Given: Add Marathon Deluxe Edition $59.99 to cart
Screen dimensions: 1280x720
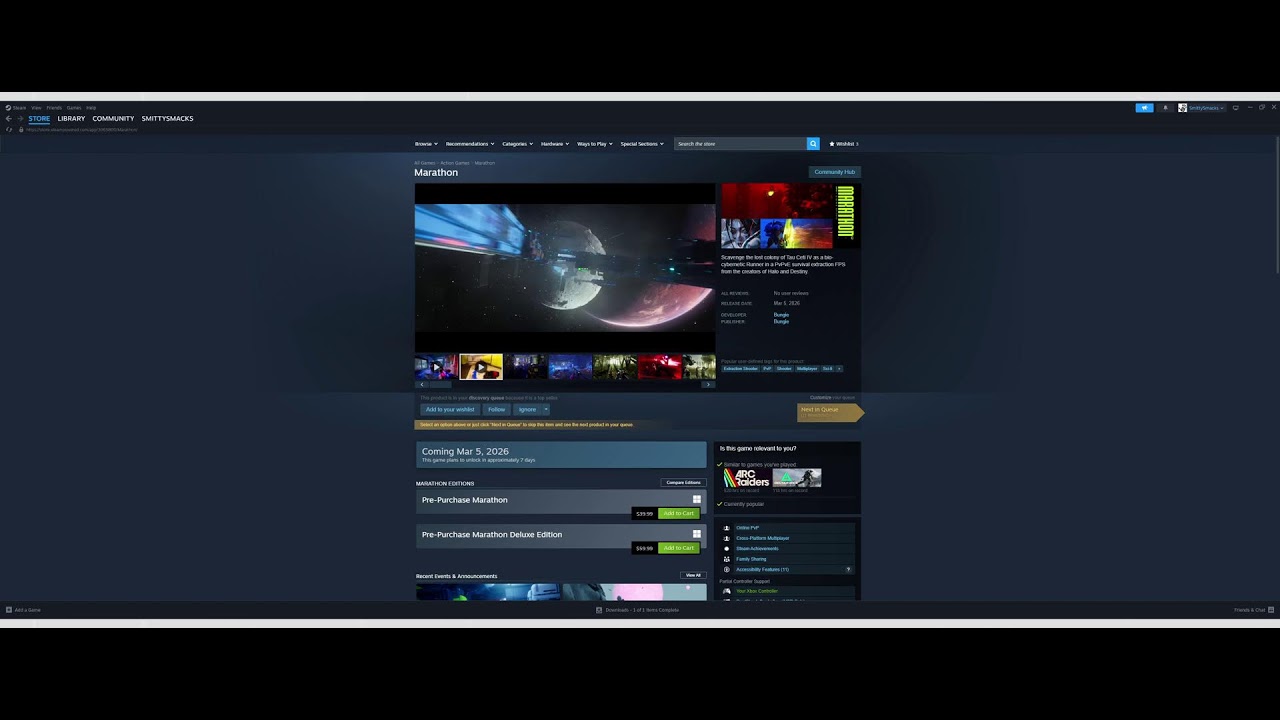Looking at the screenshot, I should pyautogui.click(x=678, y=548).
